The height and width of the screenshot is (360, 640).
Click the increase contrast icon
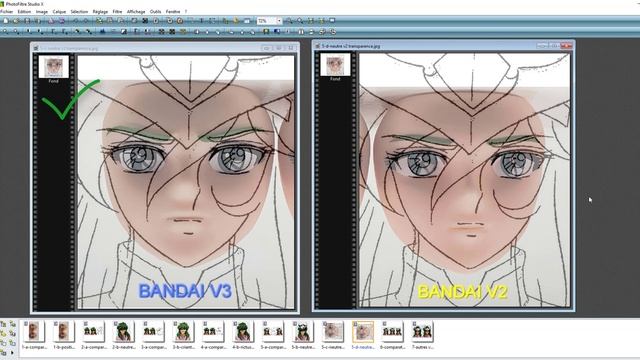[x=64, y=31]
